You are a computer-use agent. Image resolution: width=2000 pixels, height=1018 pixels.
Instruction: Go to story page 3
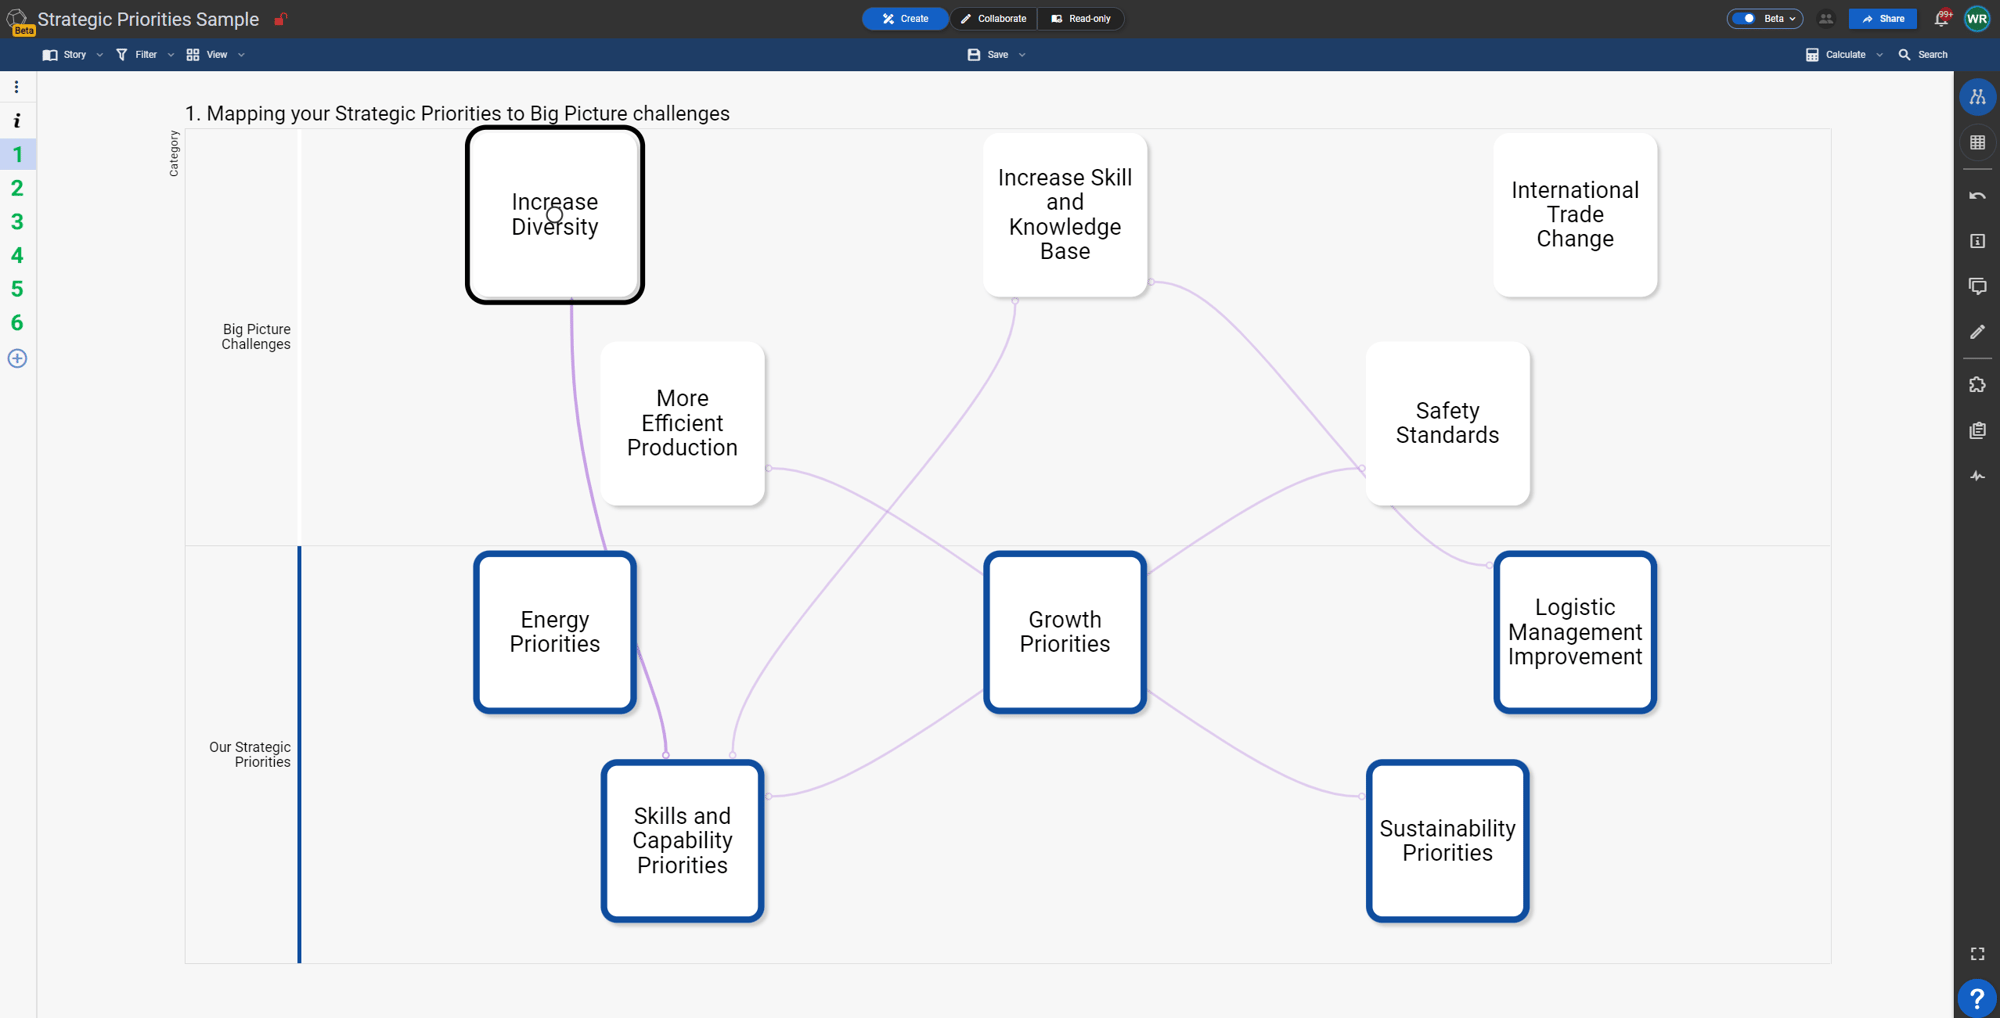pyautogui.click(x=17, y=222)
